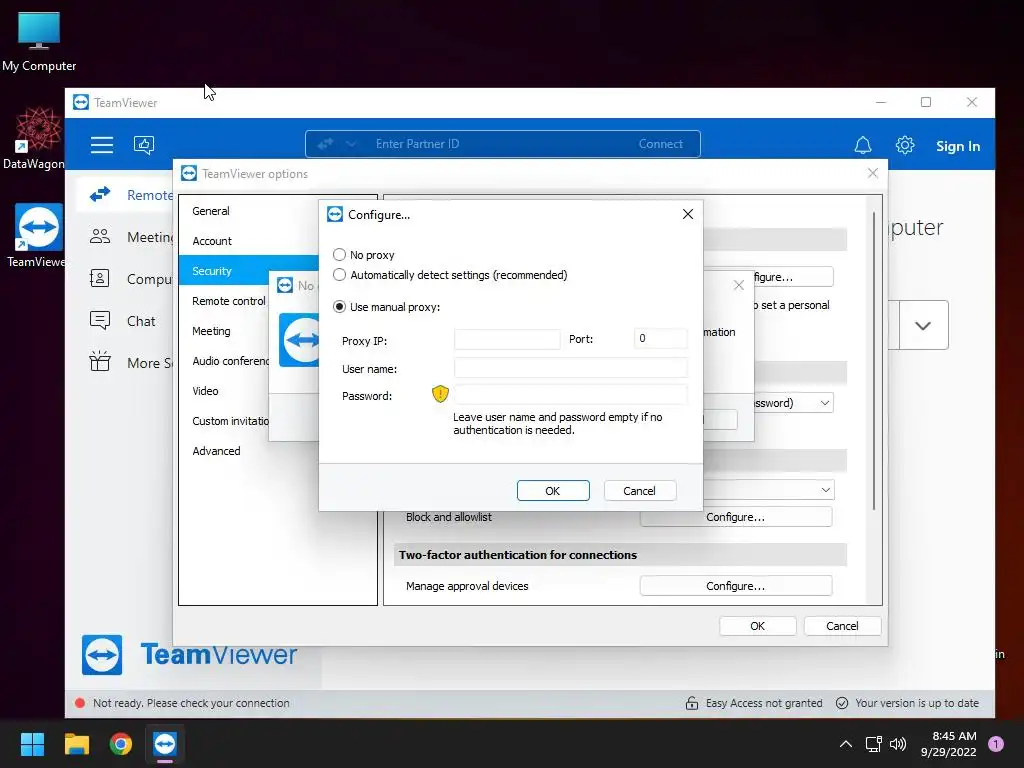The width and height of the screenshot is (1024, 768).
Task: Open My Computer desktop icon
Action: click(x=39, y=41)
